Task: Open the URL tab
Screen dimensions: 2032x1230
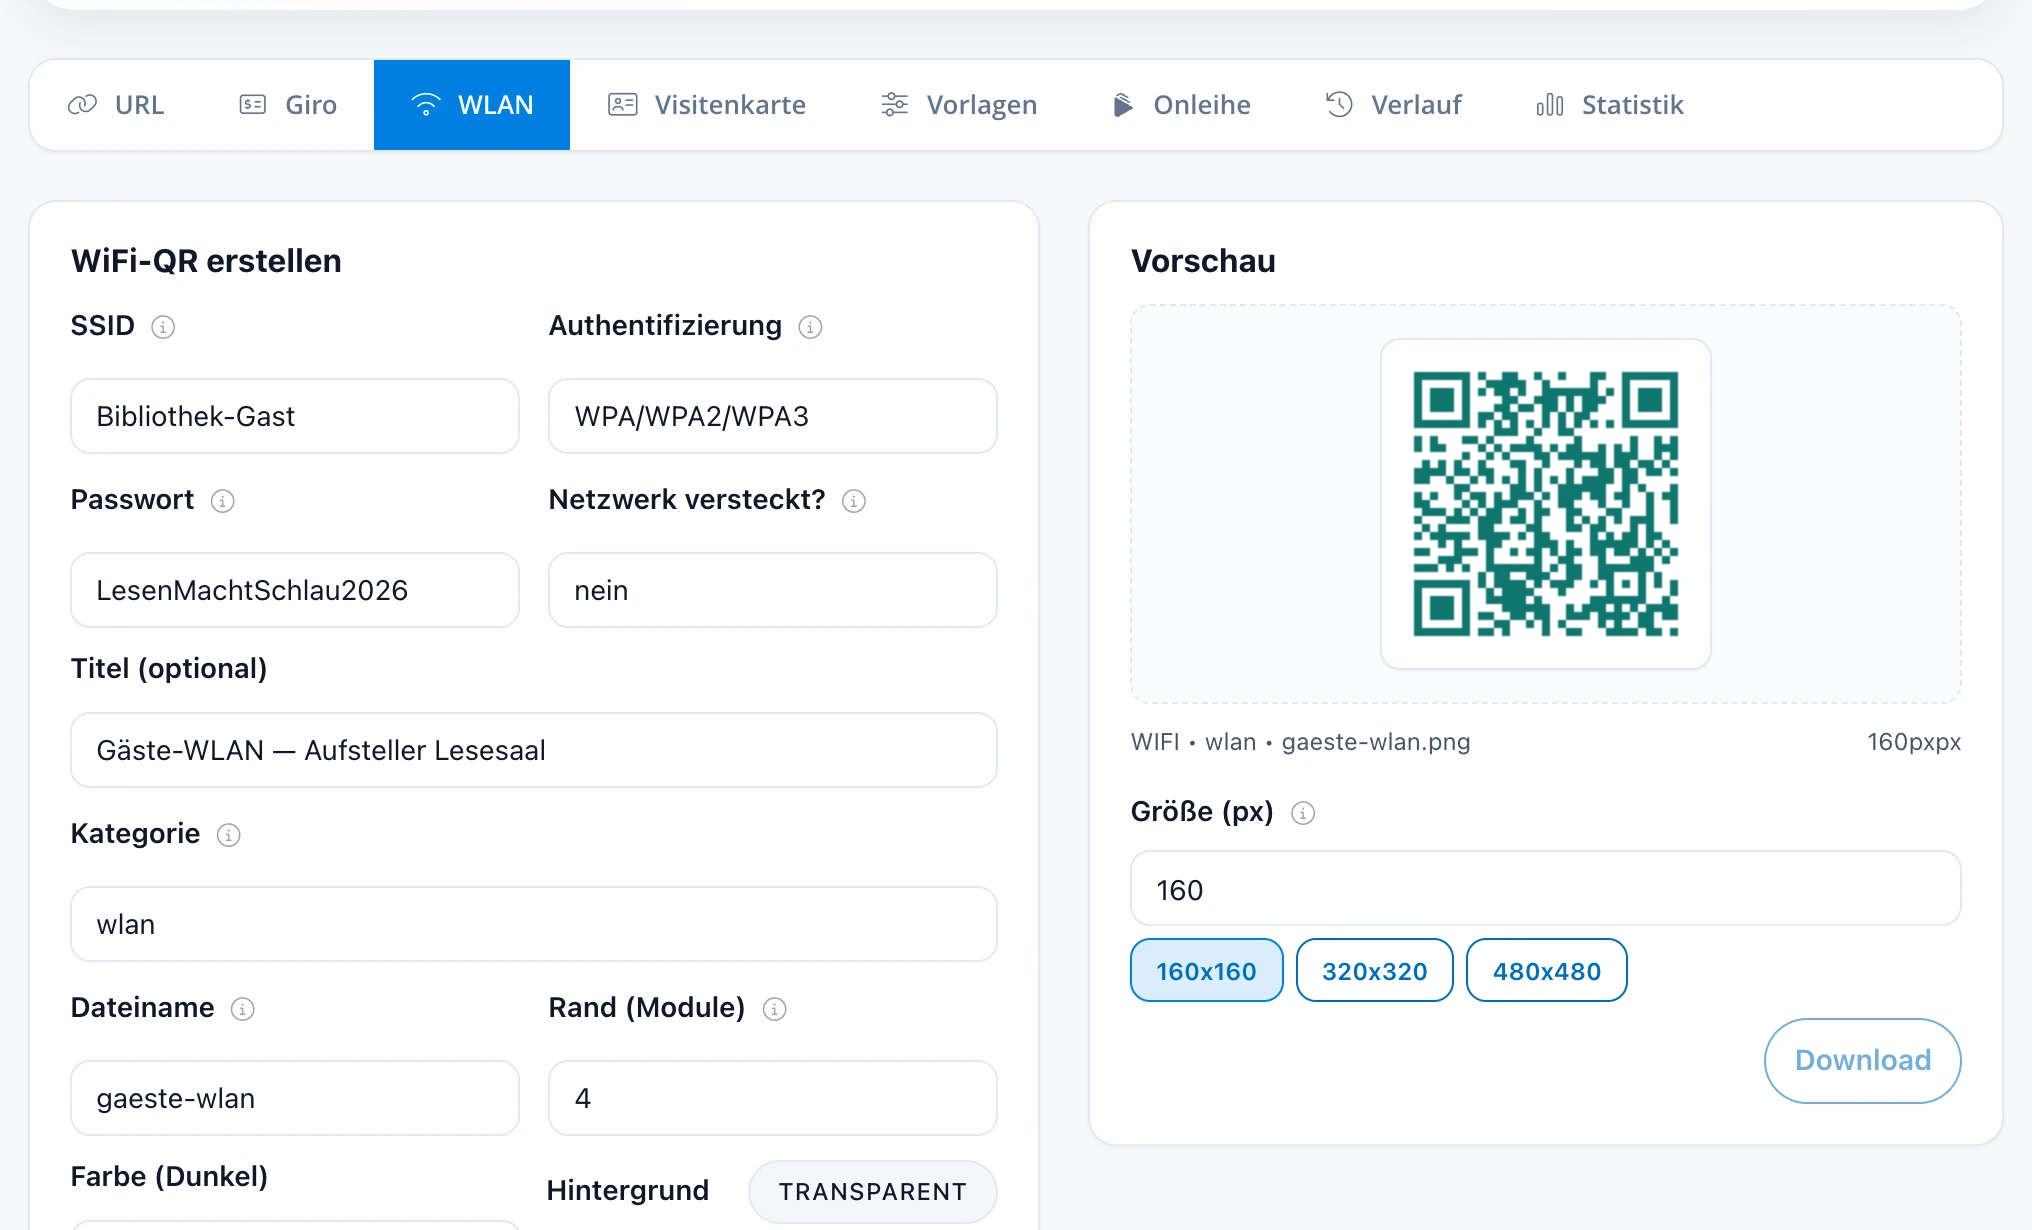Action: coord(115,105)
